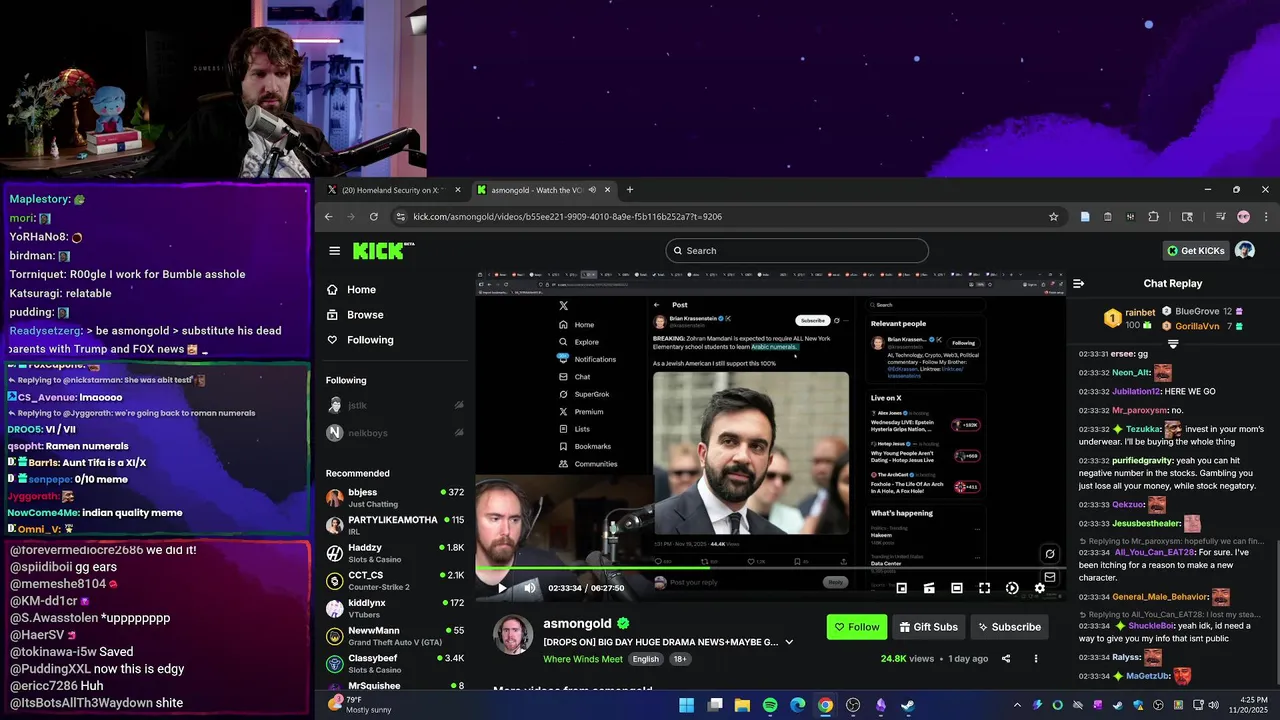Subscribe to asmongold

1009,627
